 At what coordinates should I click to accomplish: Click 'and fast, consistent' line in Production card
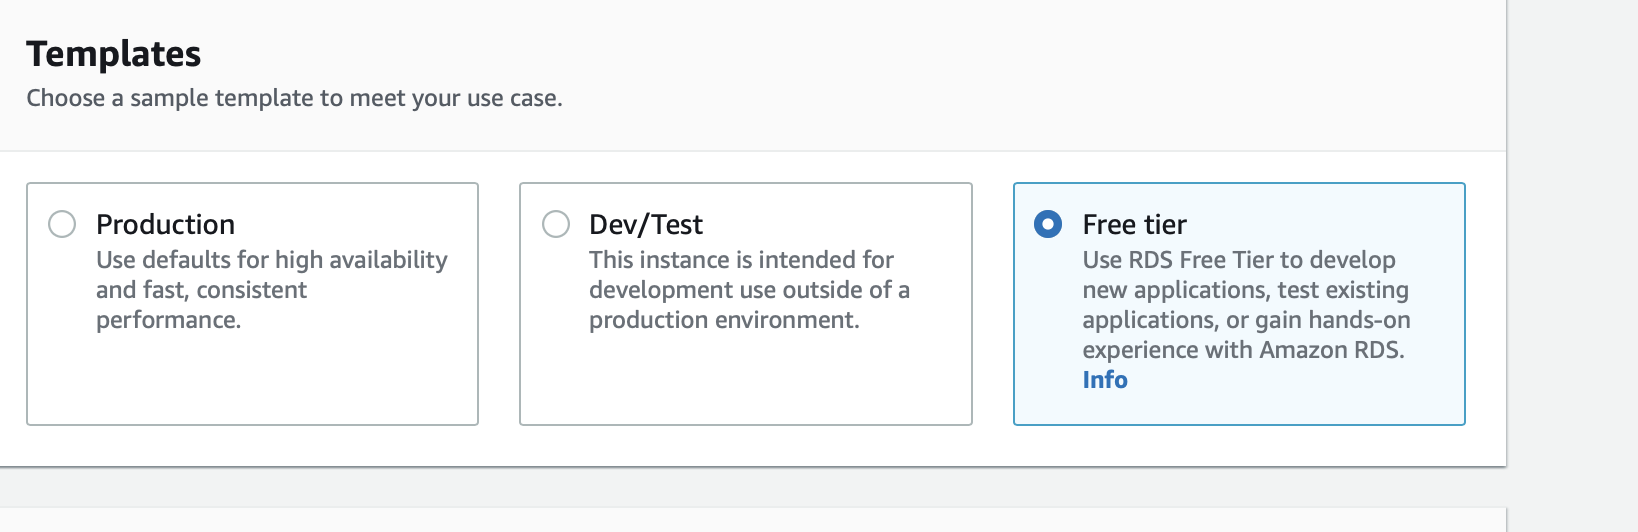[x=201, y=290]
